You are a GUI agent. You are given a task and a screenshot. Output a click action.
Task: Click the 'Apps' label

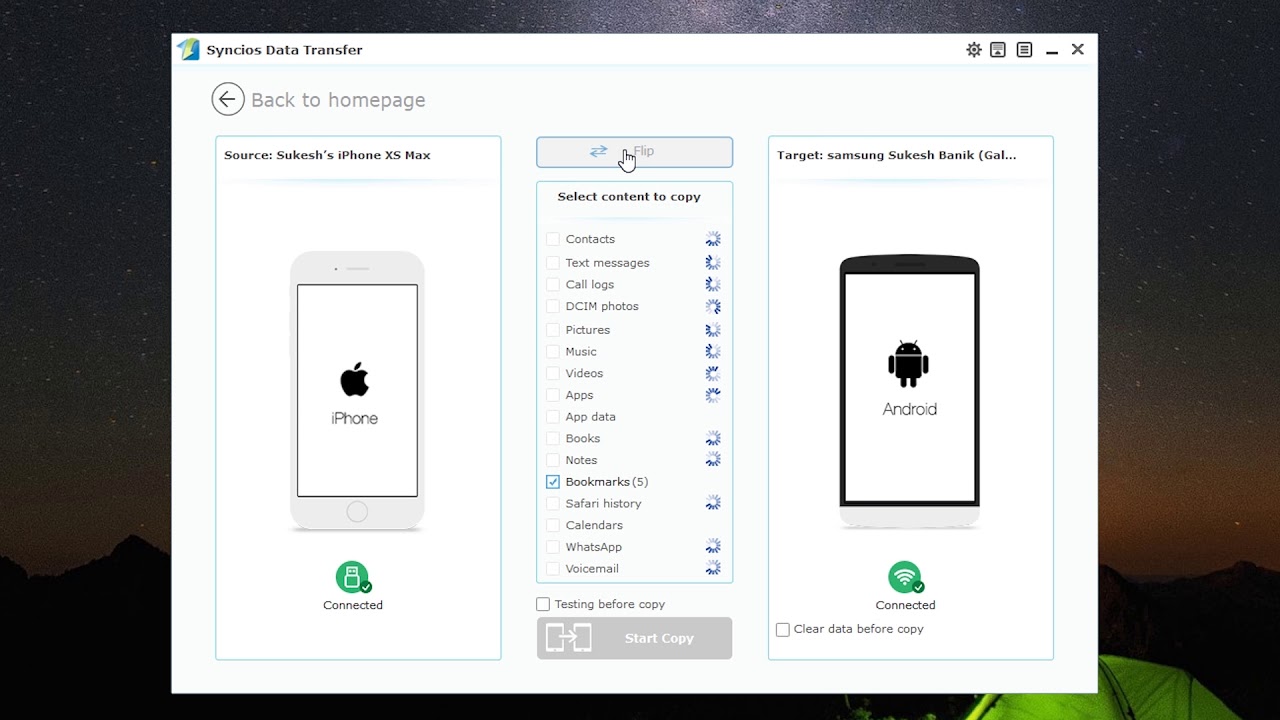(x=579, y=396)
